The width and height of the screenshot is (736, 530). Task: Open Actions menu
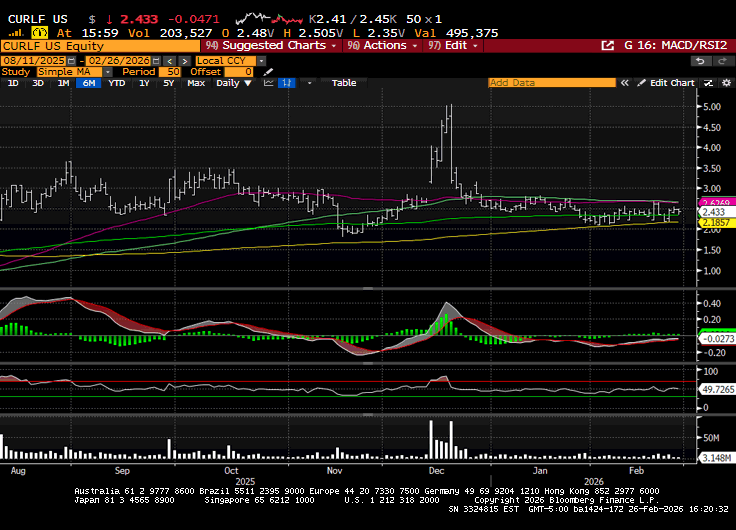coord(382,46)
